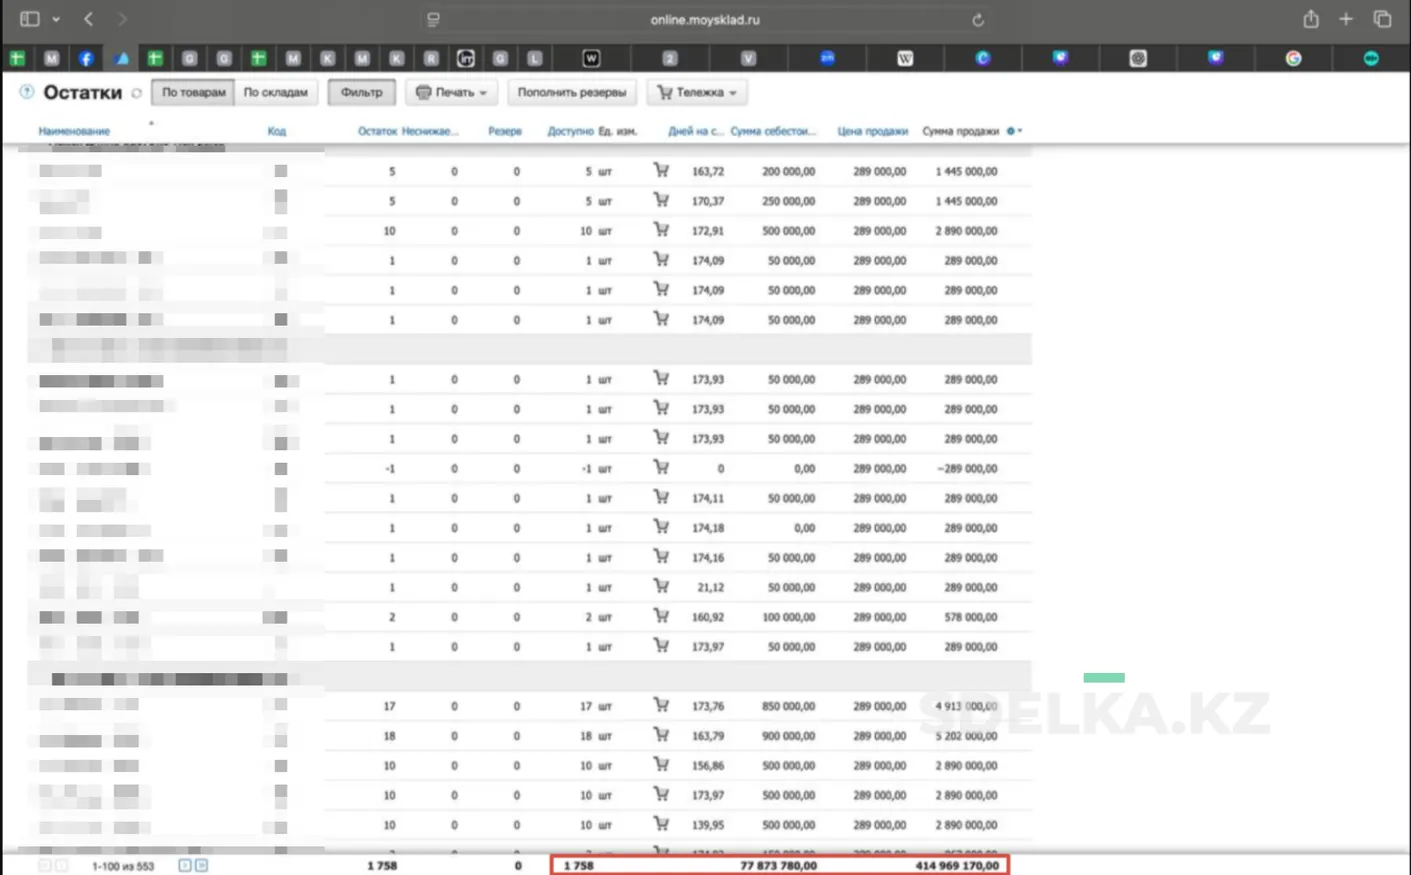Click the 900 000,00 cost sum cell
This screenshot has width=1411, height=875.
pos(788,736)
